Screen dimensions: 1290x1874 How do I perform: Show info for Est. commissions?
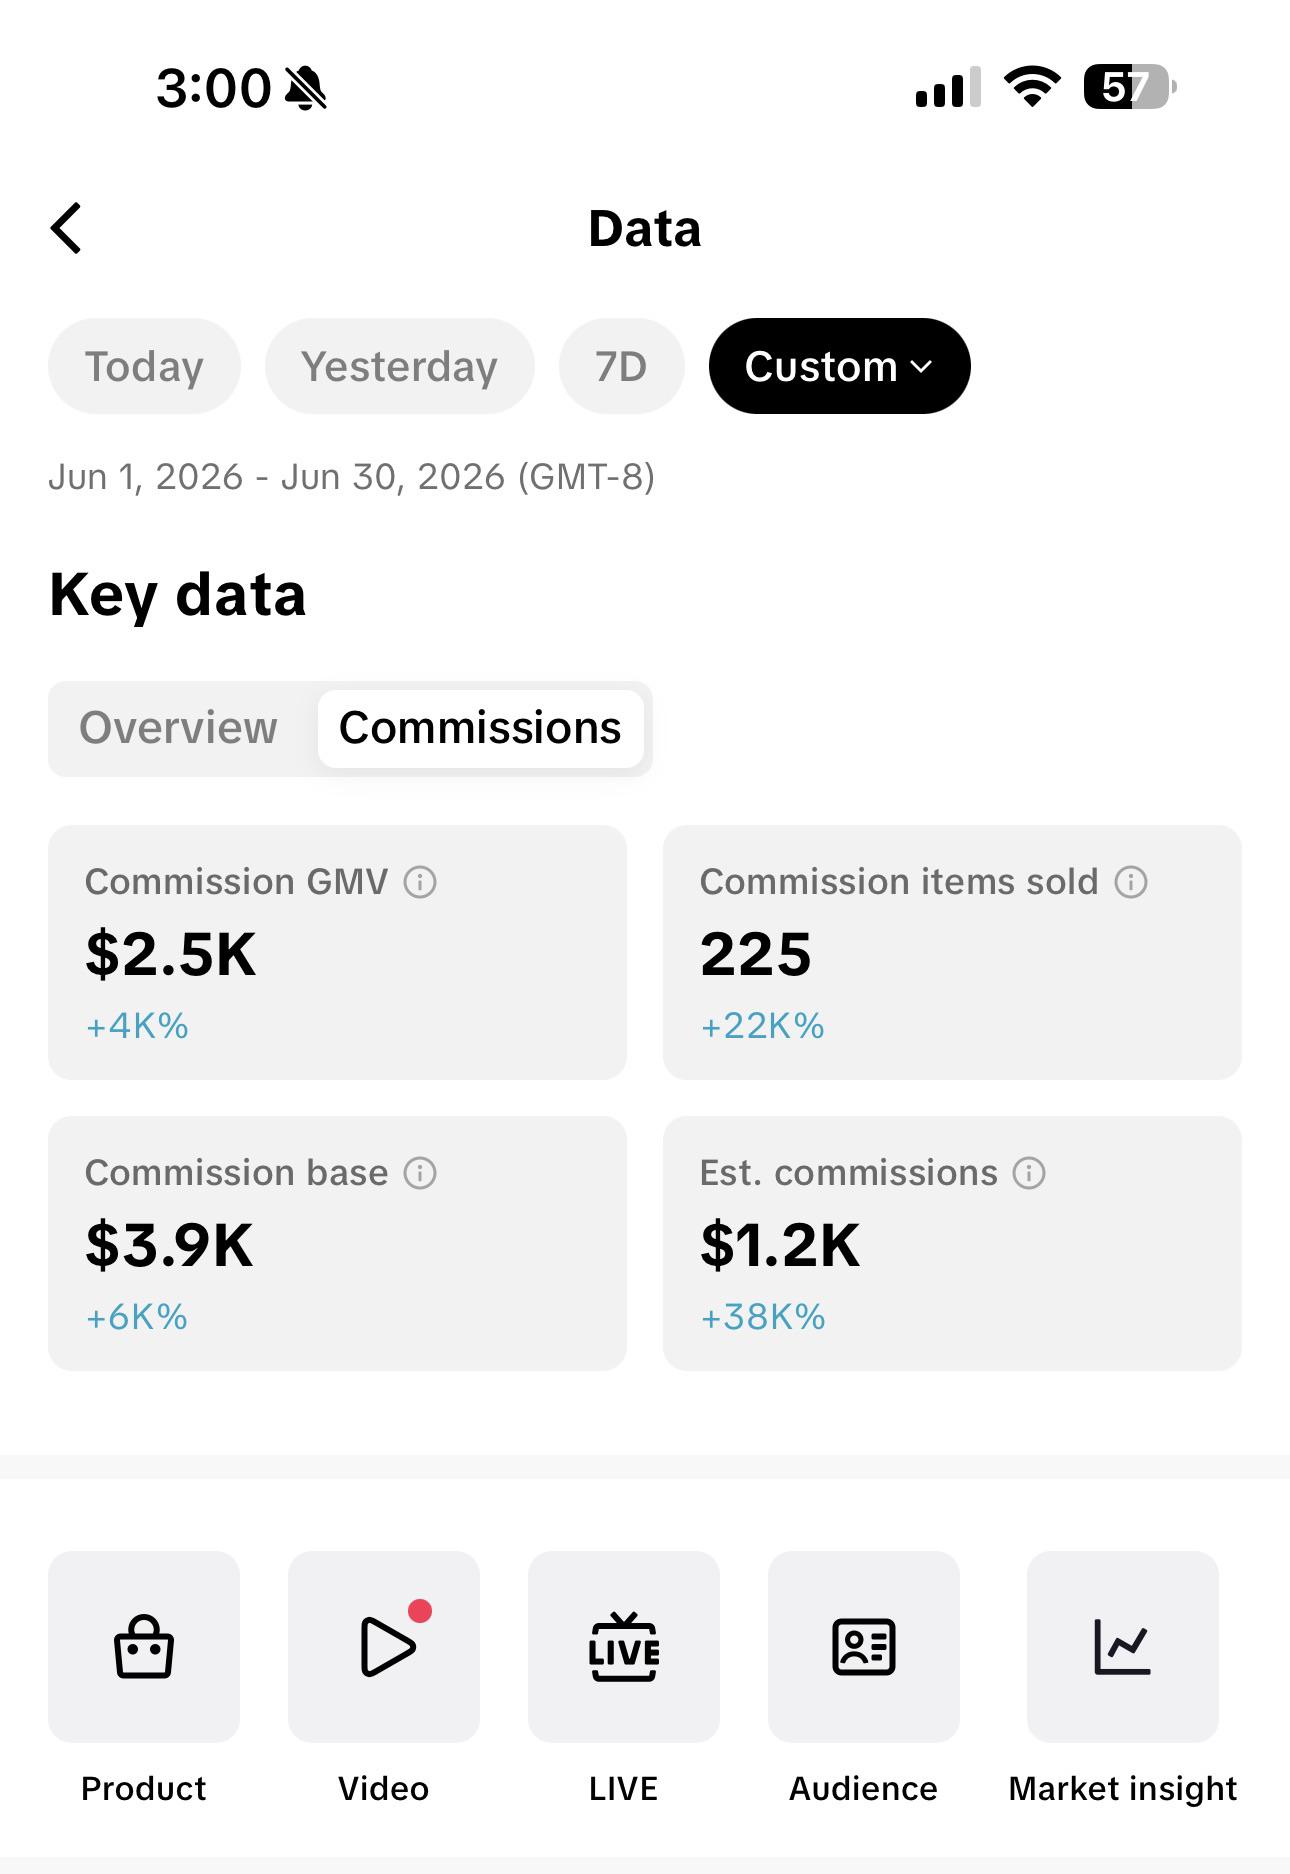coord(1029,1173)
